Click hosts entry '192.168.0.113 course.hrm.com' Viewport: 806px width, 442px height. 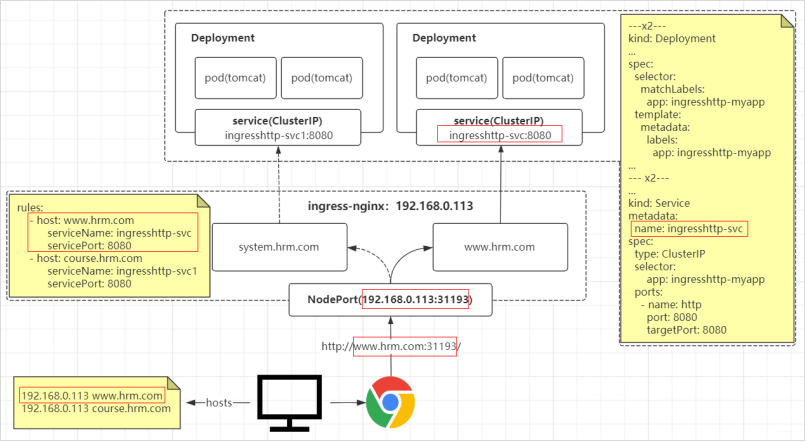pyautogui.click(x=96, y=409)
